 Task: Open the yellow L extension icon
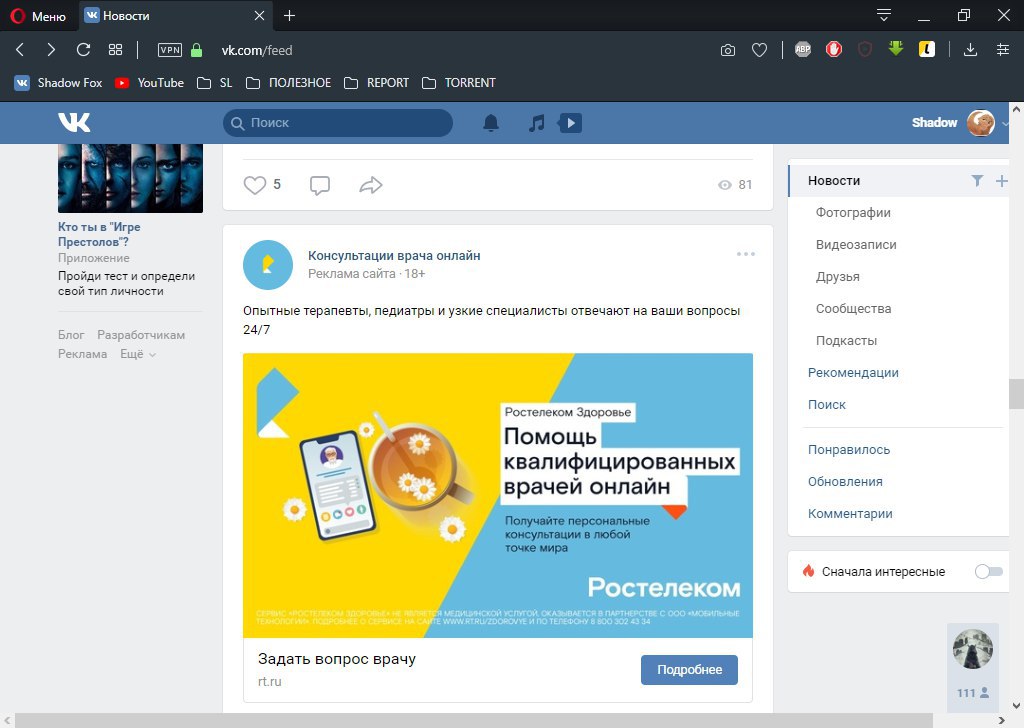[x=927, y=49]
